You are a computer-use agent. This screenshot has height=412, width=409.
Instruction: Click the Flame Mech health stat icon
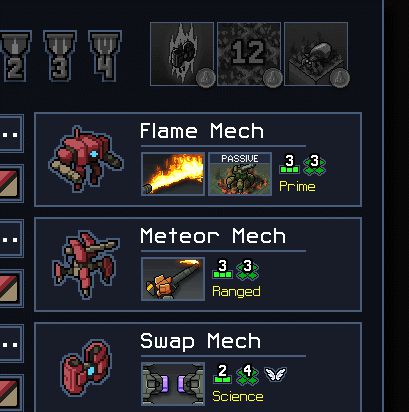click(289, 164)
